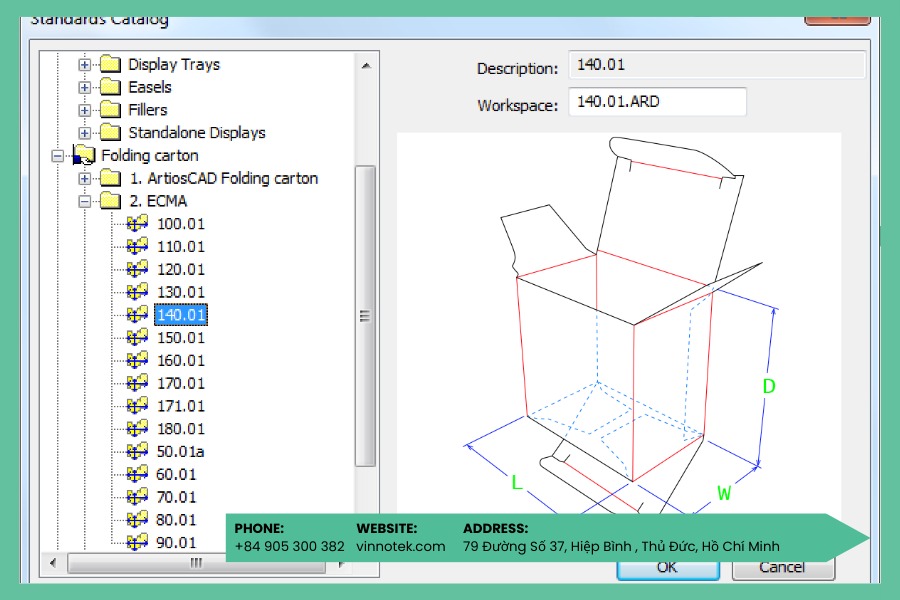Select the Easels folder label
Image resolution: width=900 pixels, height=600 pixels.
pos(150,87)
